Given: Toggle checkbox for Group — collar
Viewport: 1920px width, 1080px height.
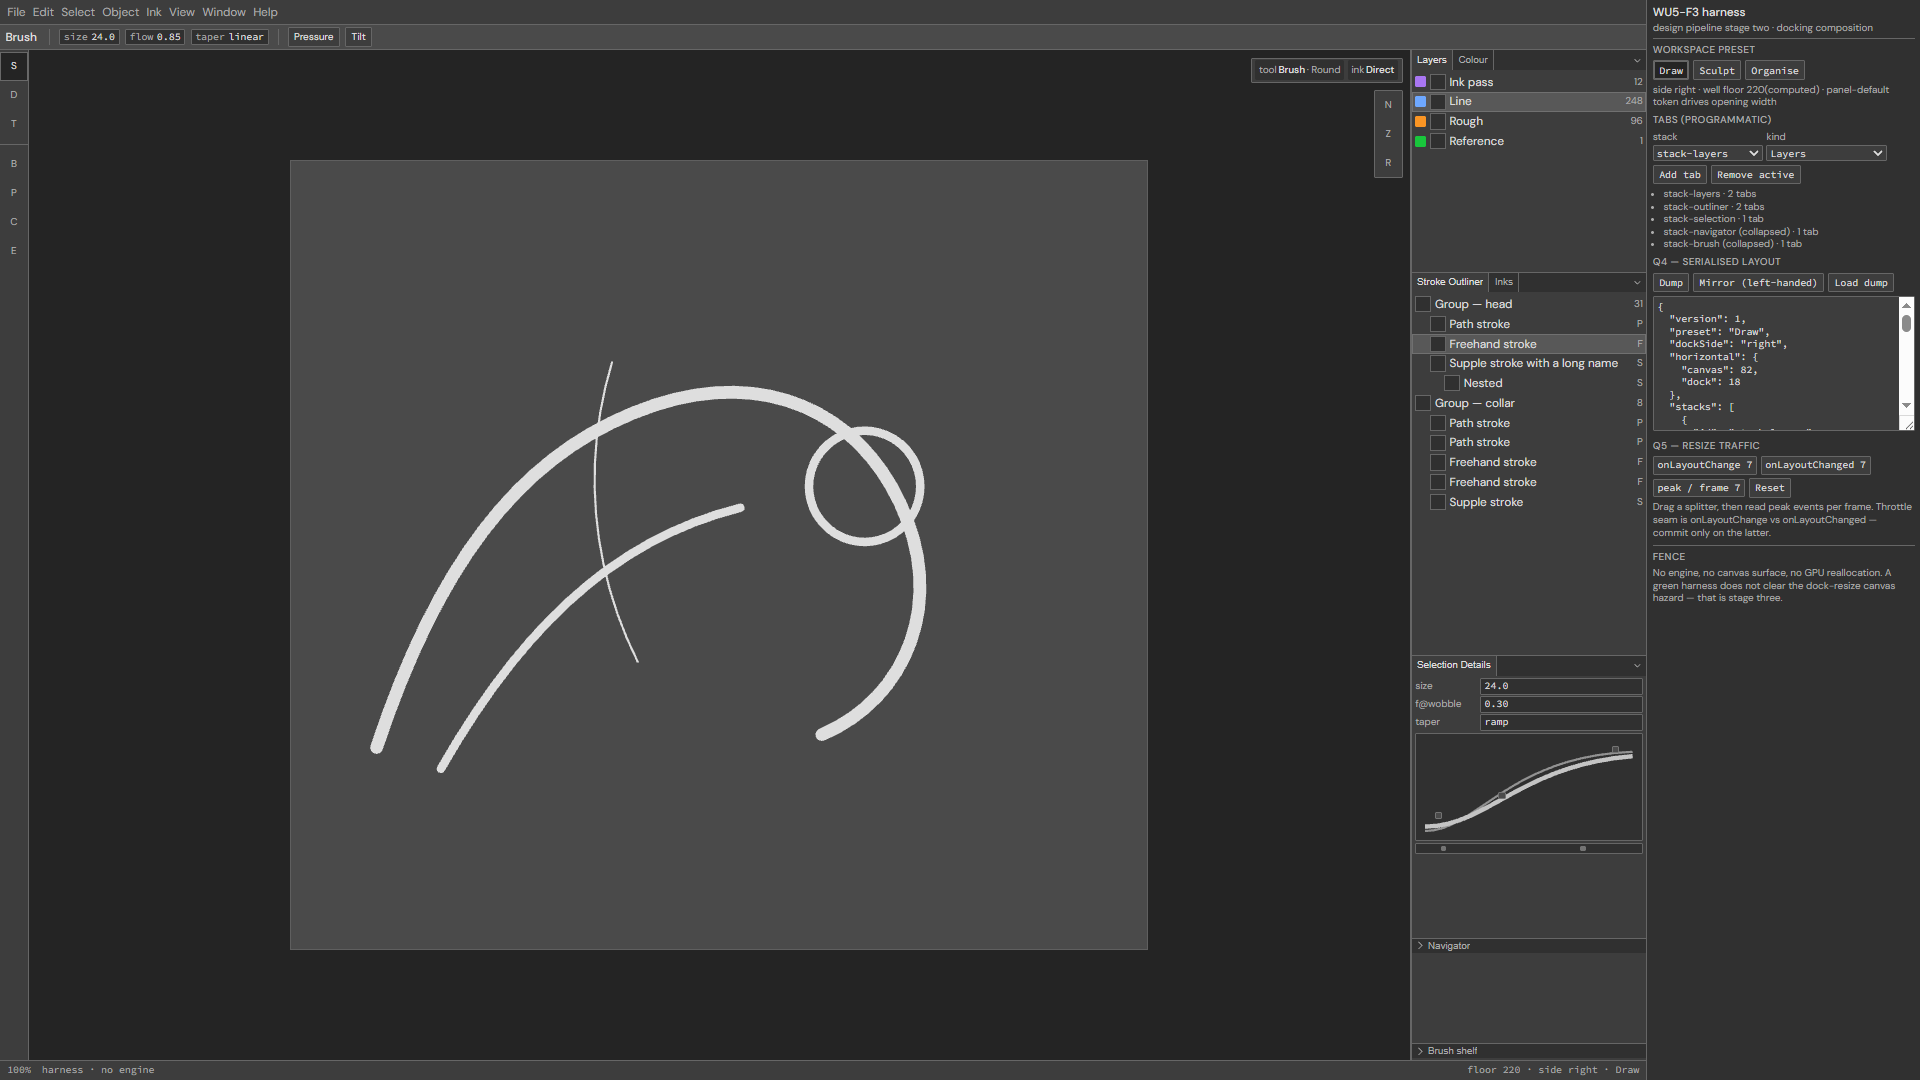Looking at the screenshot, I should tap(1423, 403).
